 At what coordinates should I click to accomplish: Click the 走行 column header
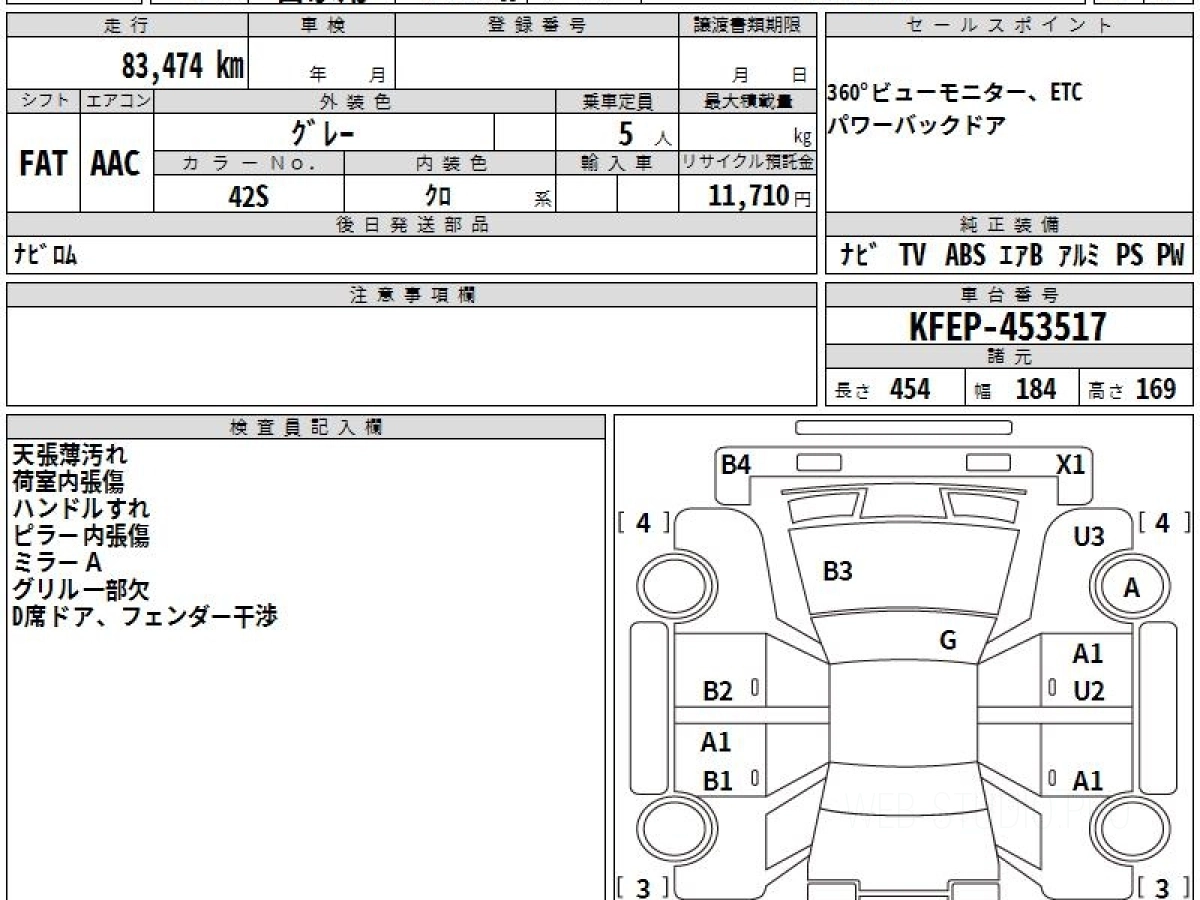click(x=126, y=27)
